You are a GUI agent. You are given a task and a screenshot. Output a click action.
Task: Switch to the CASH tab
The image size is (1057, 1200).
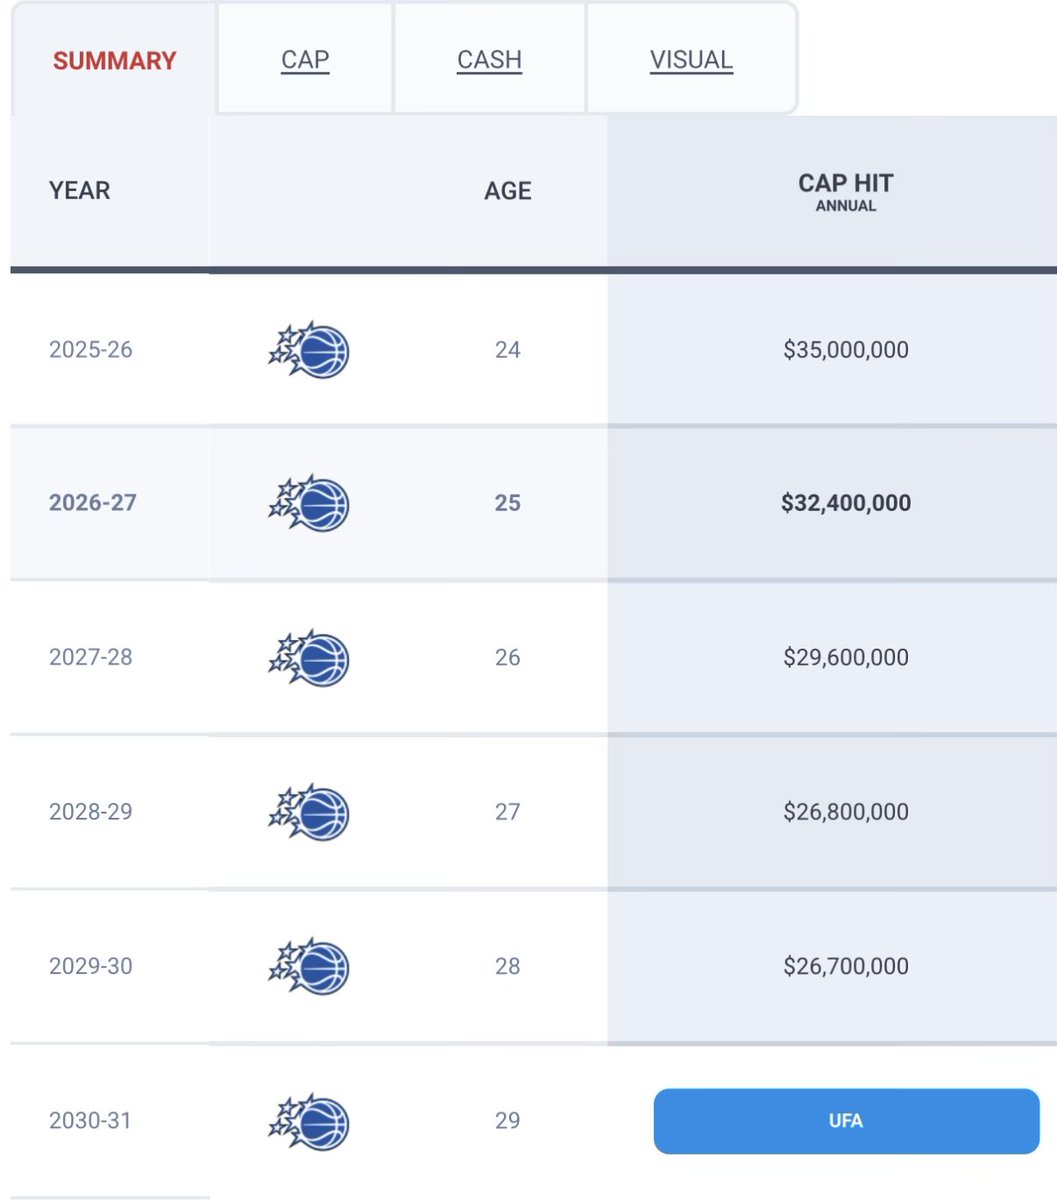490,60
